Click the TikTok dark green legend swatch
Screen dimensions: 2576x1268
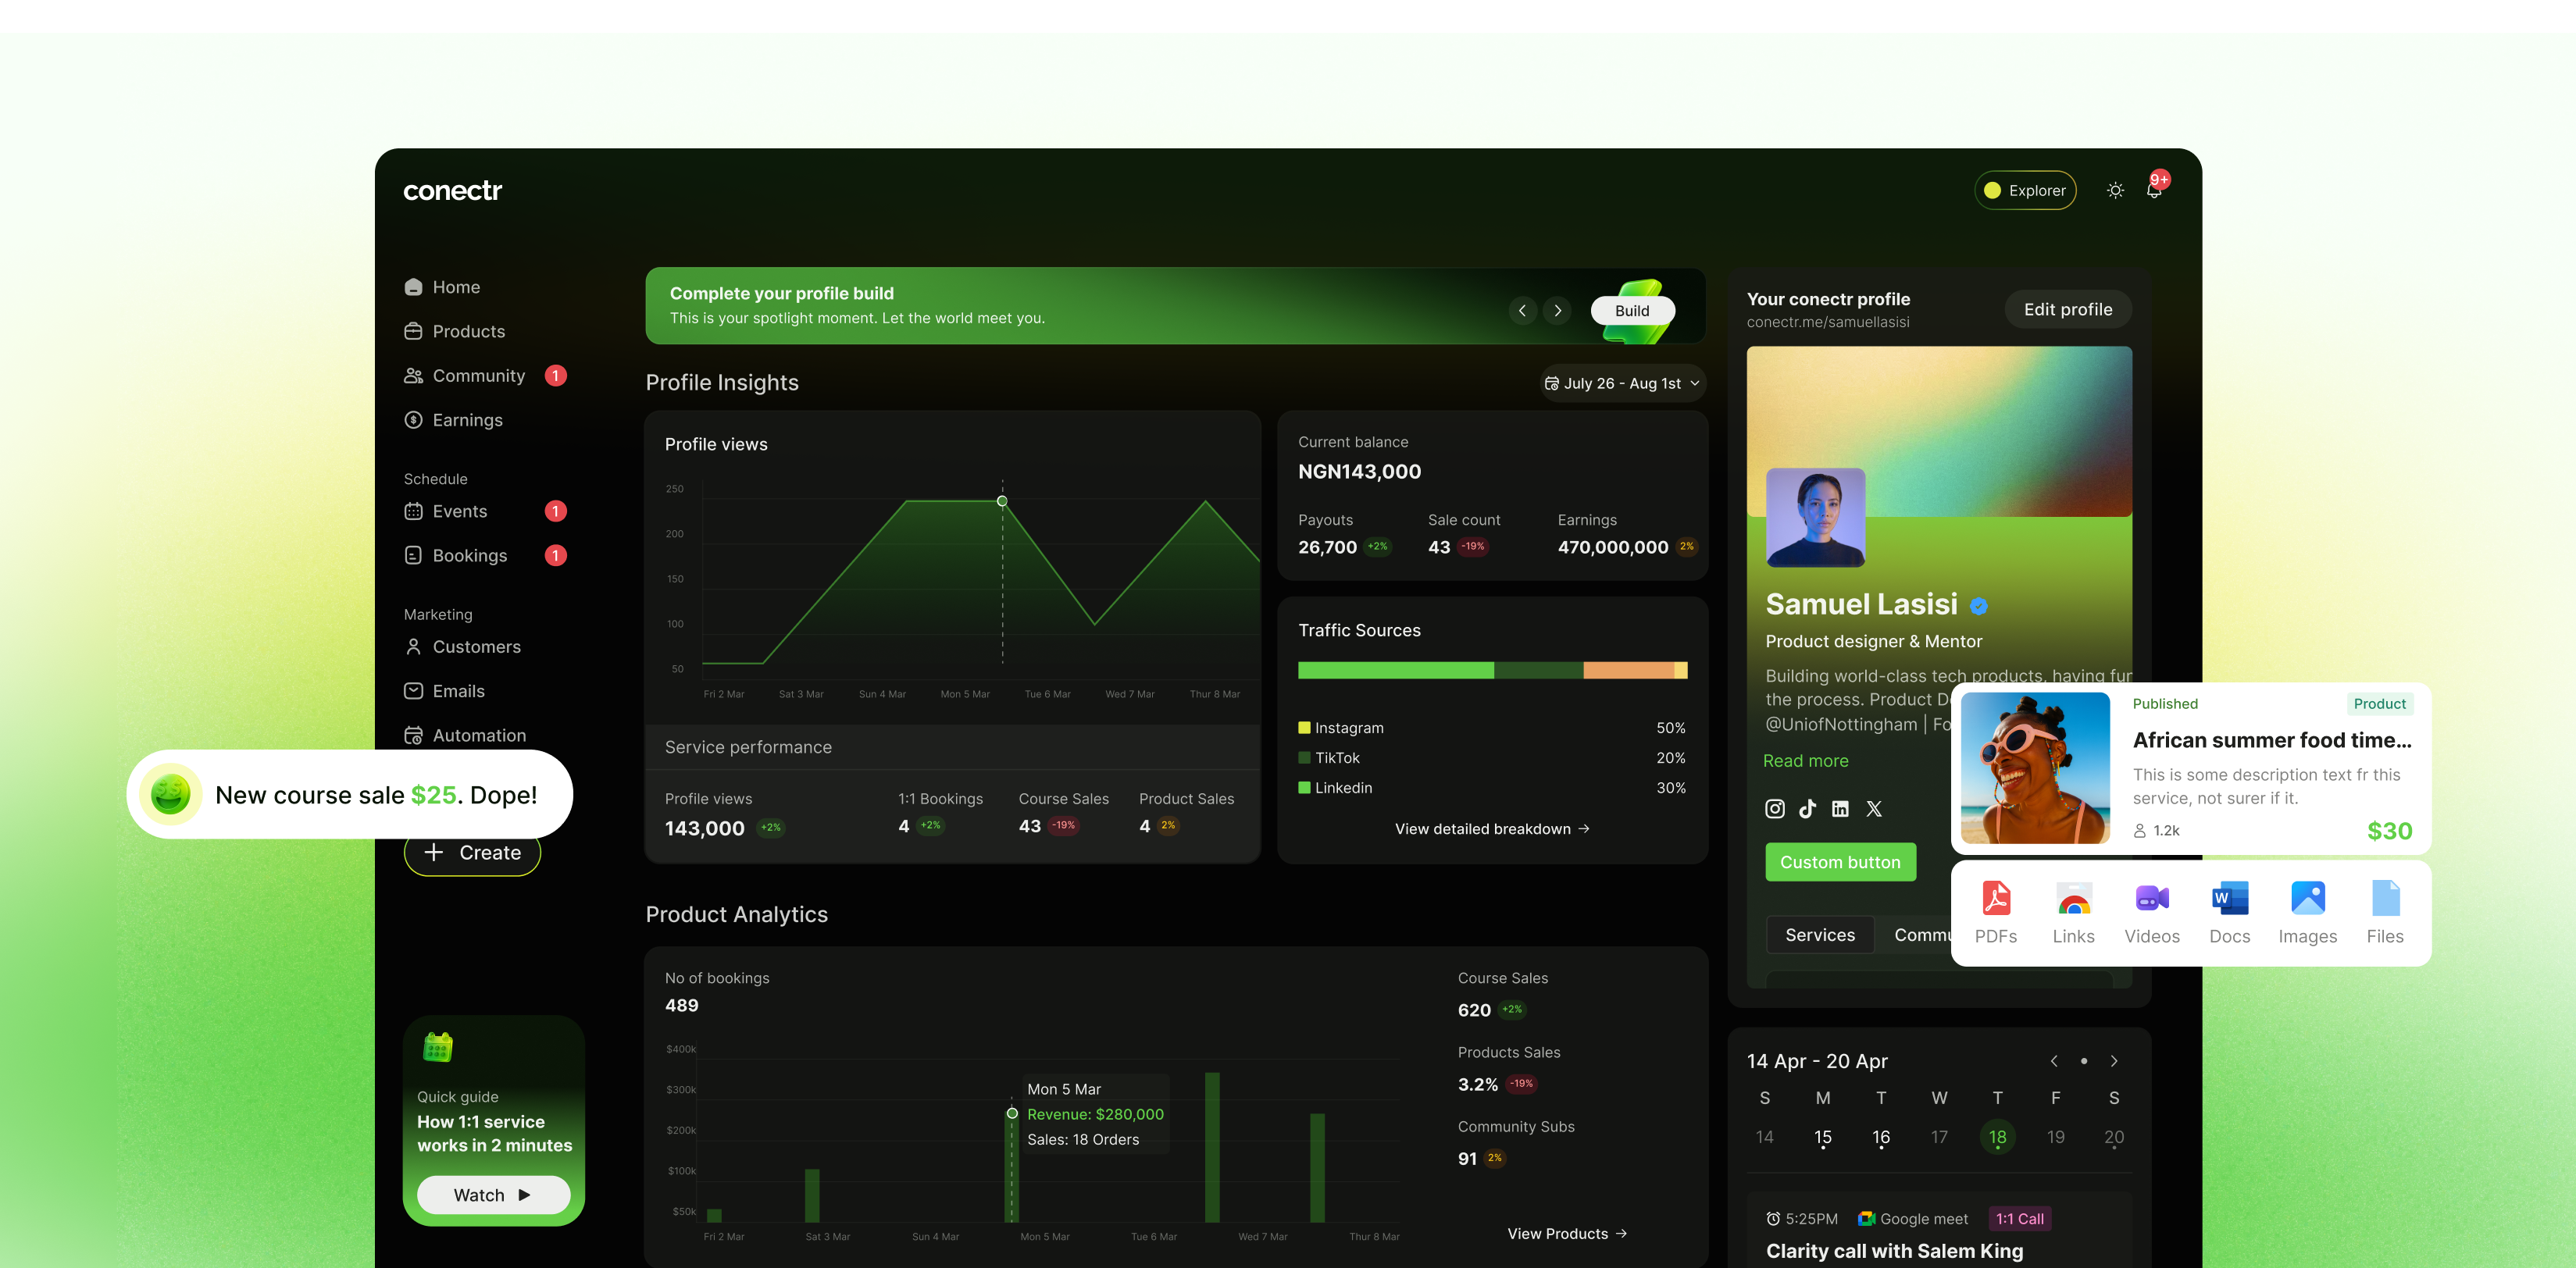pos(1304,758)
